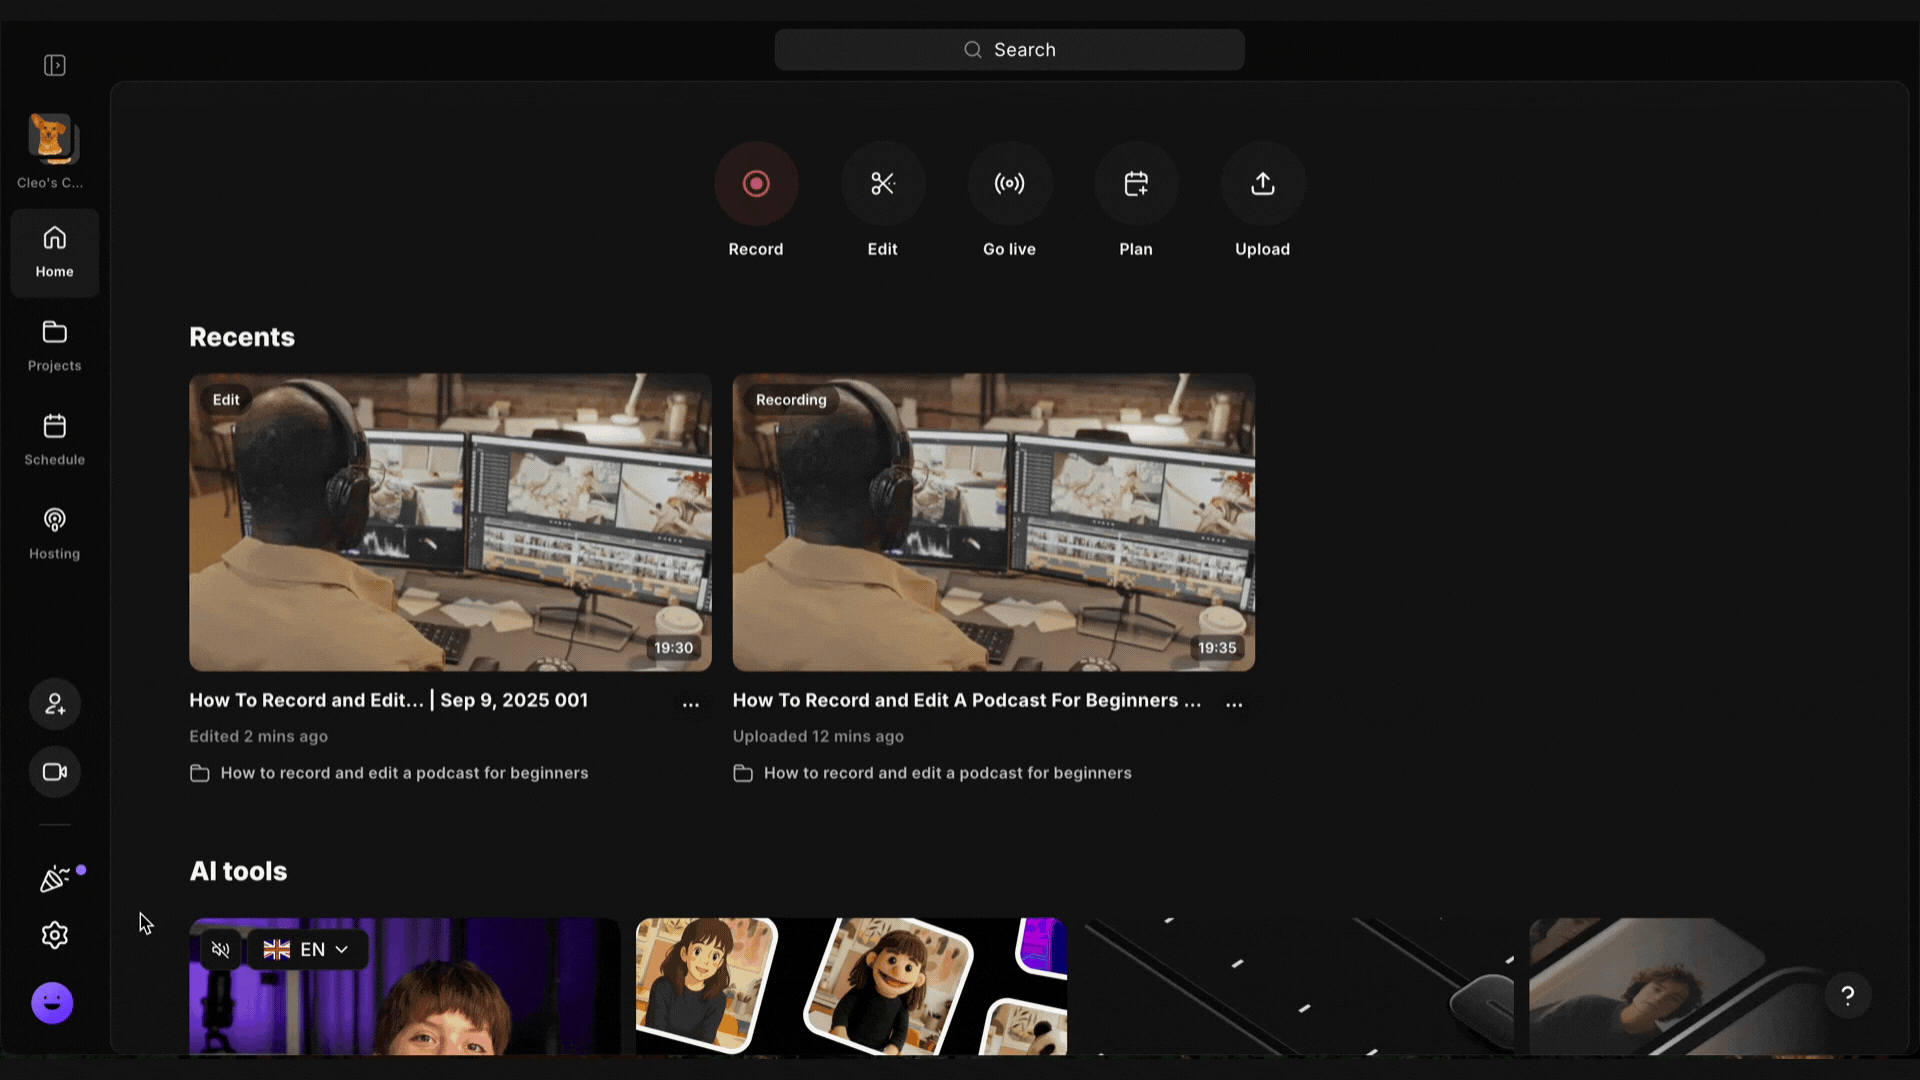Image resolution: width=1920 pixels, height=1080 pixels.
Task: Click the Upload icon
Action: point(1262,184)
